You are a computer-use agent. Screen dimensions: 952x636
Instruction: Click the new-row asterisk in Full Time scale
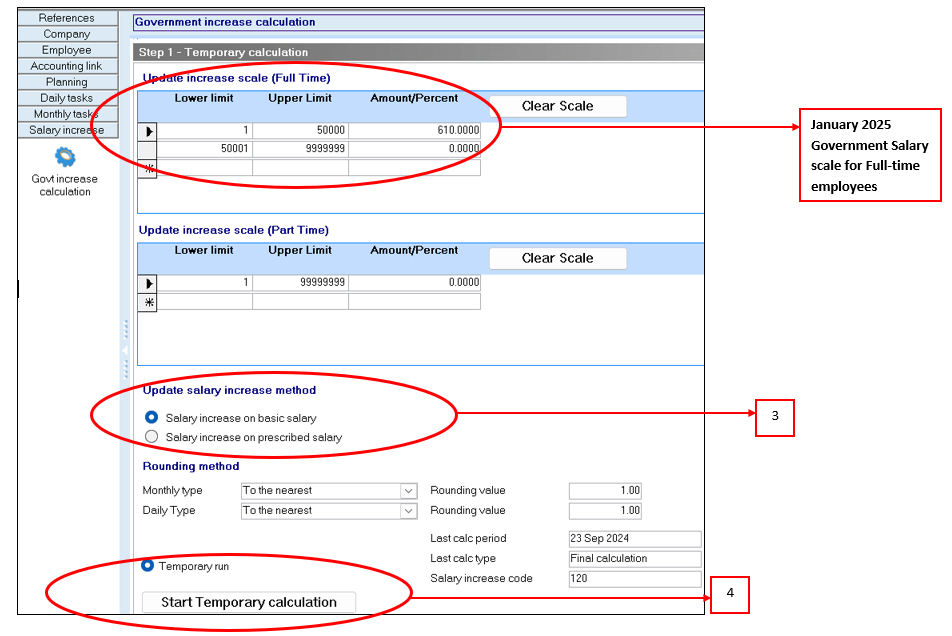tap(147, 169)
